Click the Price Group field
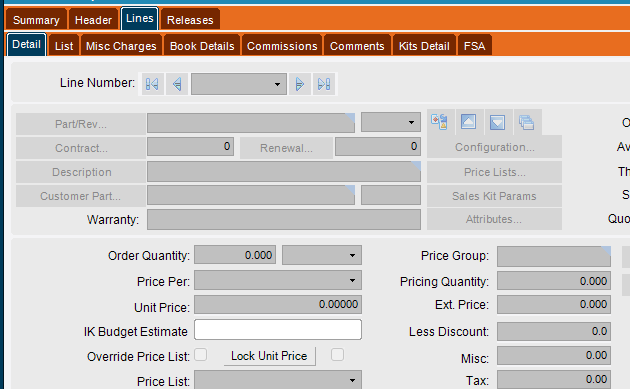630x389 pixels. (554, 256)
